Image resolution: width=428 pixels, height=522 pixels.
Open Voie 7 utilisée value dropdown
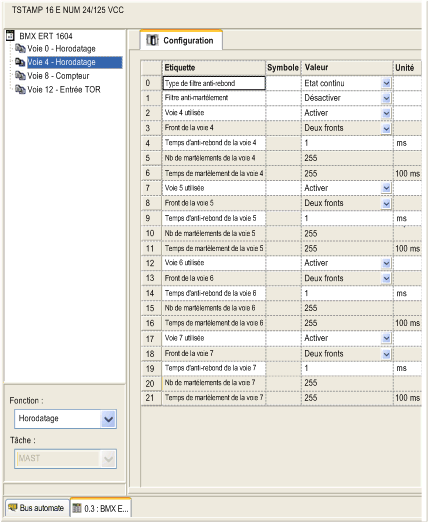click(386, 338)
